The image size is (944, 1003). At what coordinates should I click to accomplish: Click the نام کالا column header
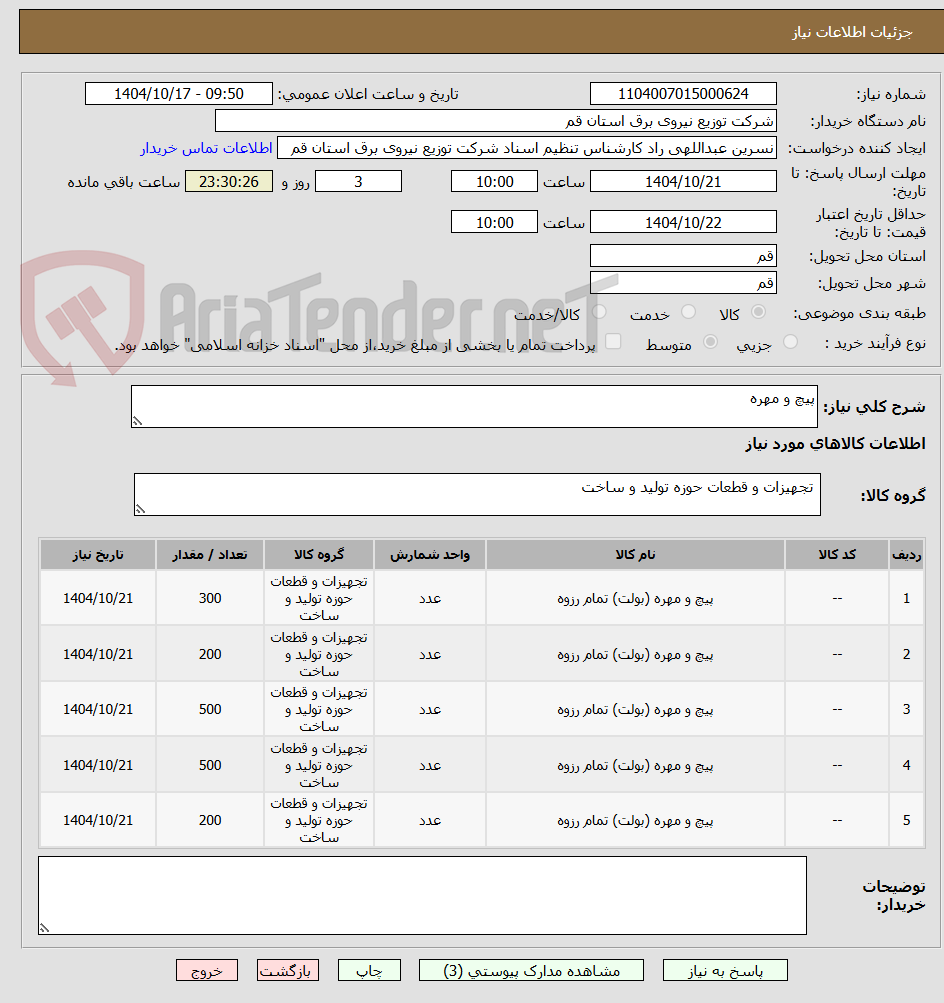pyautogui.click(x=635, y=555)
